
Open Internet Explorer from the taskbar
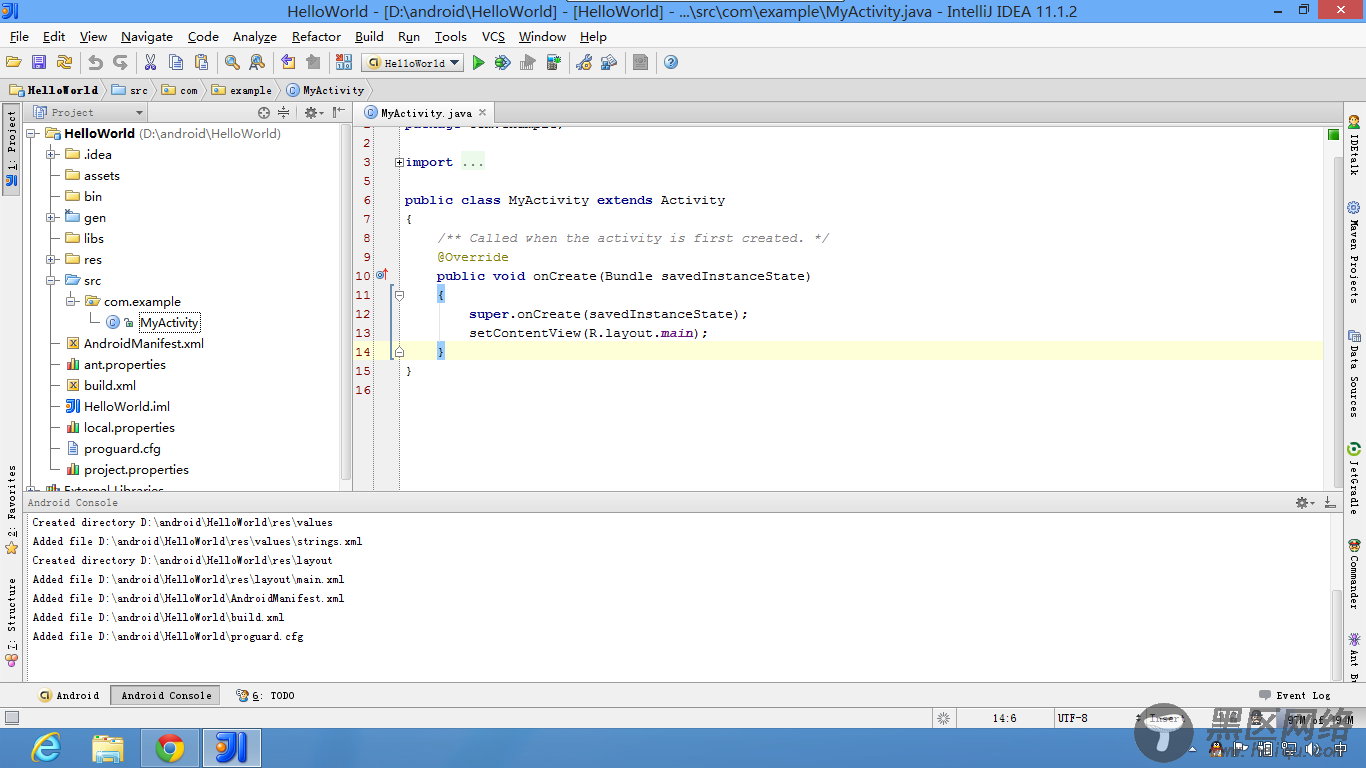click(x=46, y=747)
